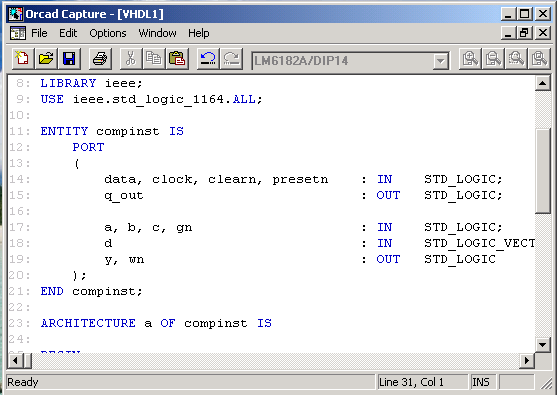Click 'LIBRARY' keyword on line 8

68,83
